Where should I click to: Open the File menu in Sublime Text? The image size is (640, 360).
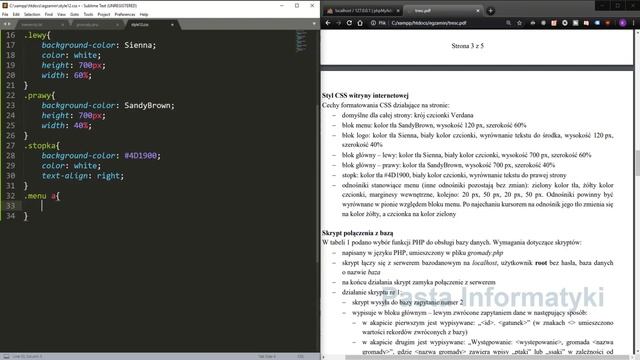coord(5,14)
